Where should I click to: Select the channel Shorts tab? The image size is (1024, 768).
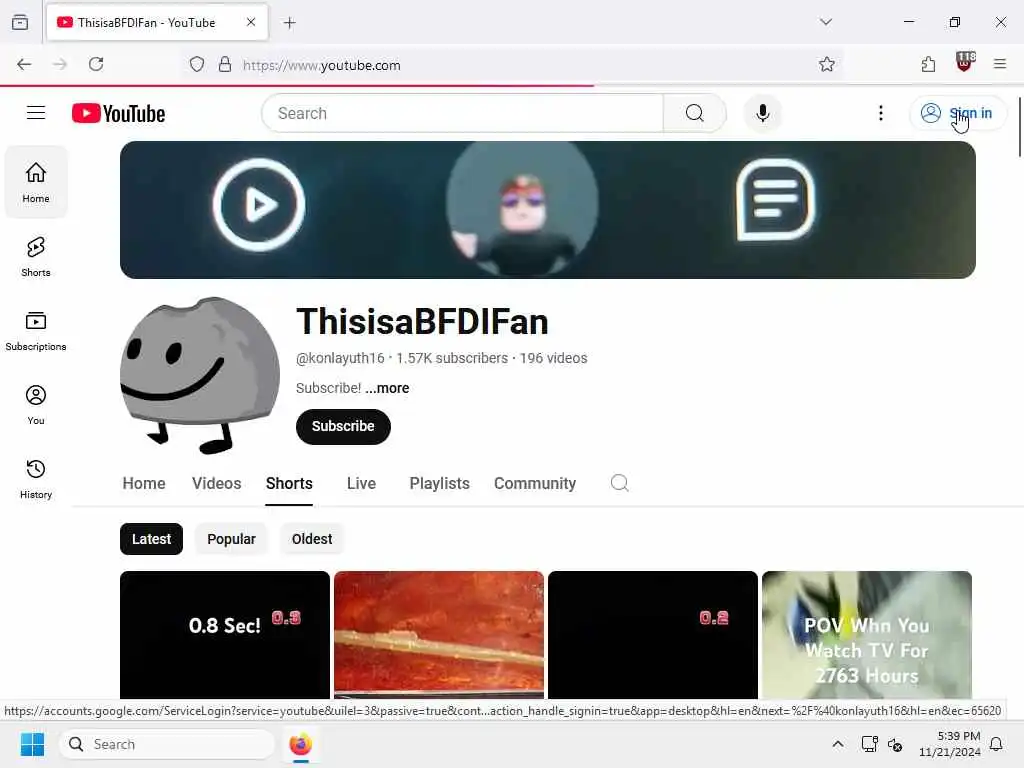point(289,483)
